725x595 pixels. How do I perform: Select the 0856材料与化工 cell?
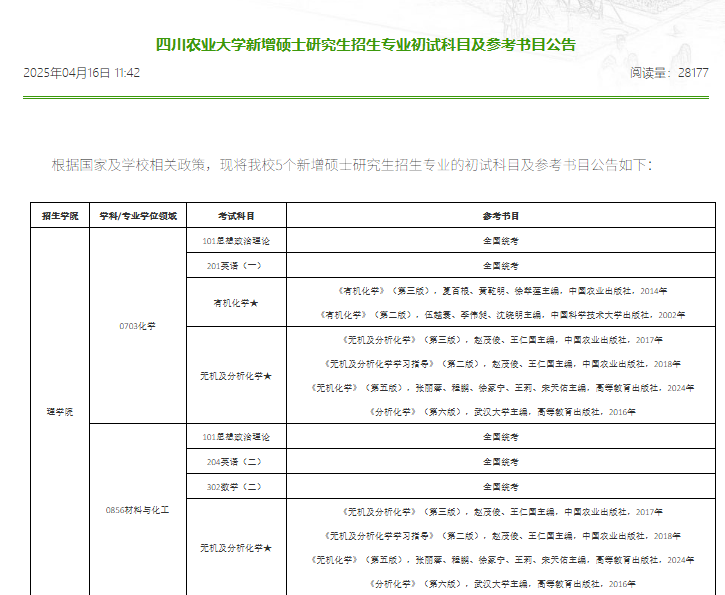pyautogui.click(x=138, y=510)
